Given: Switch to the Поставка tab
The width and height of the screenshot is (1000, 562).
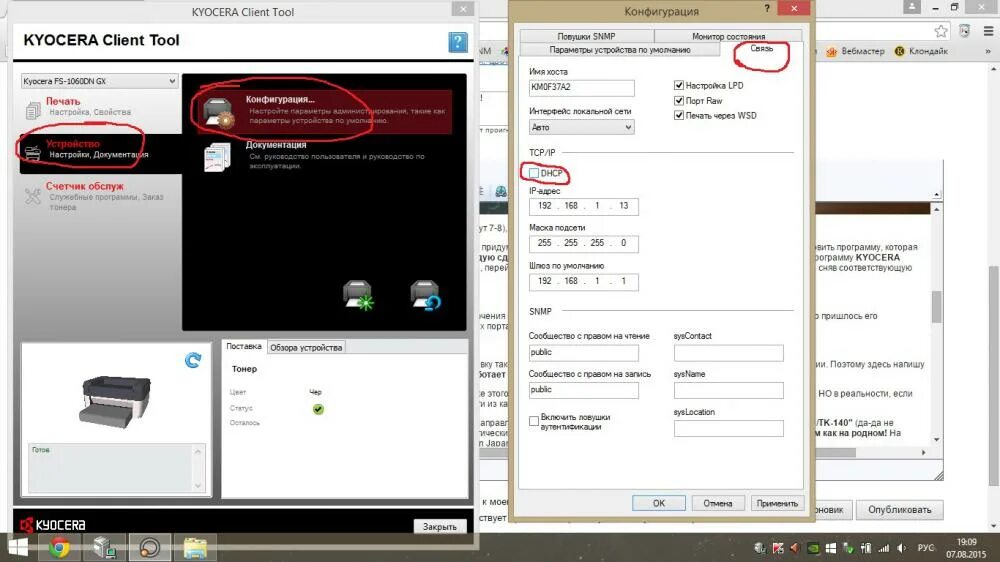Looking at the screenshot, I should pos(244,346).
